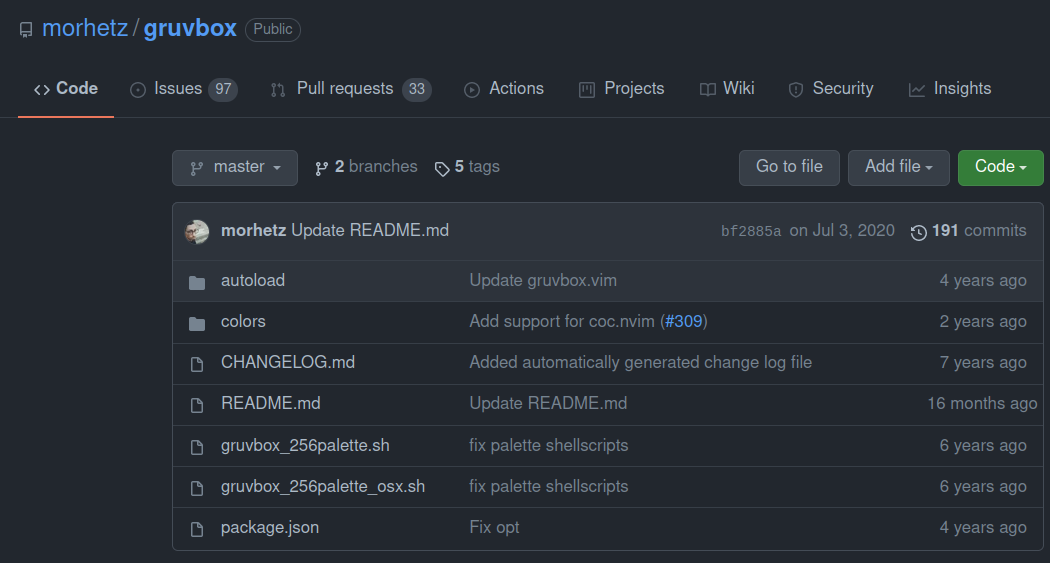Screen dimensions: 1050x563
Task: Open the gruvbox repository name link
Action: tap(190, 29)
